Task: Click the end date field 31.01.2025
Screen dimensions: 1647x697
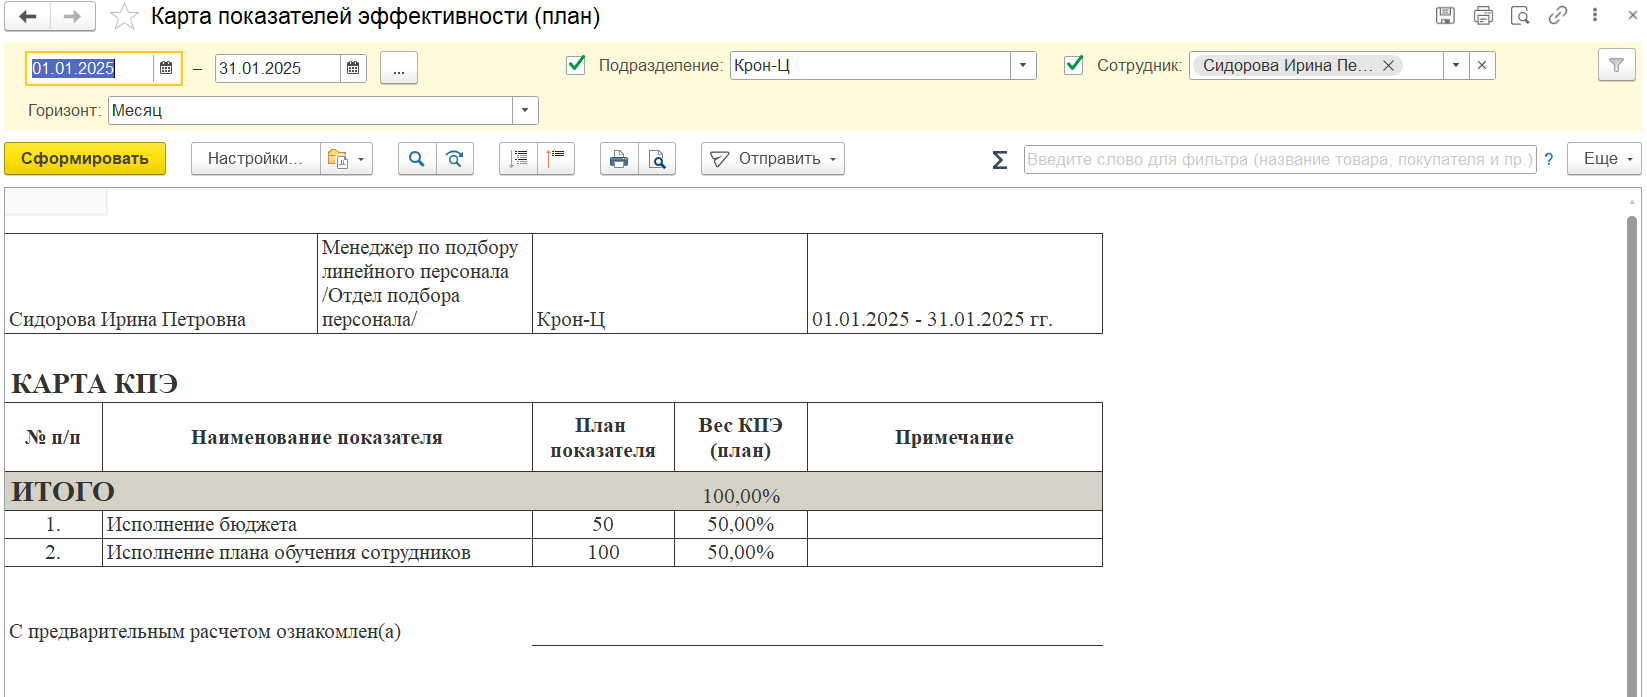Action: coord(278,68)
